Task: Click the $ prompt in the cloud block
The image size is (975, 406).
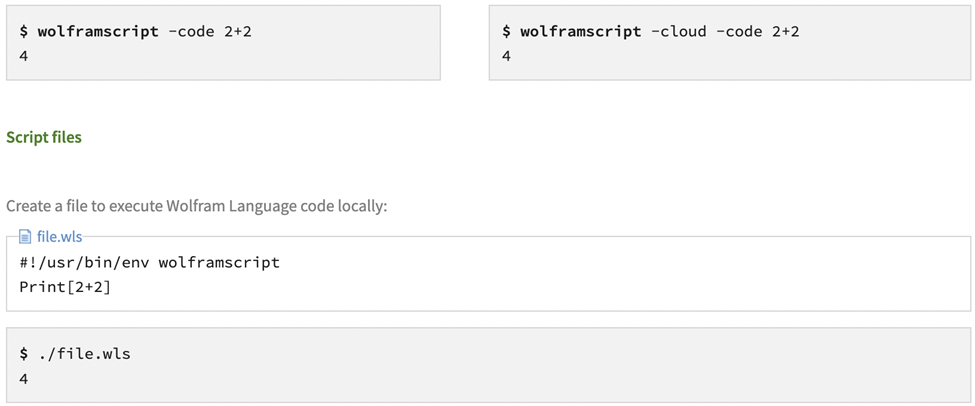Action: [x=506, y=32]
